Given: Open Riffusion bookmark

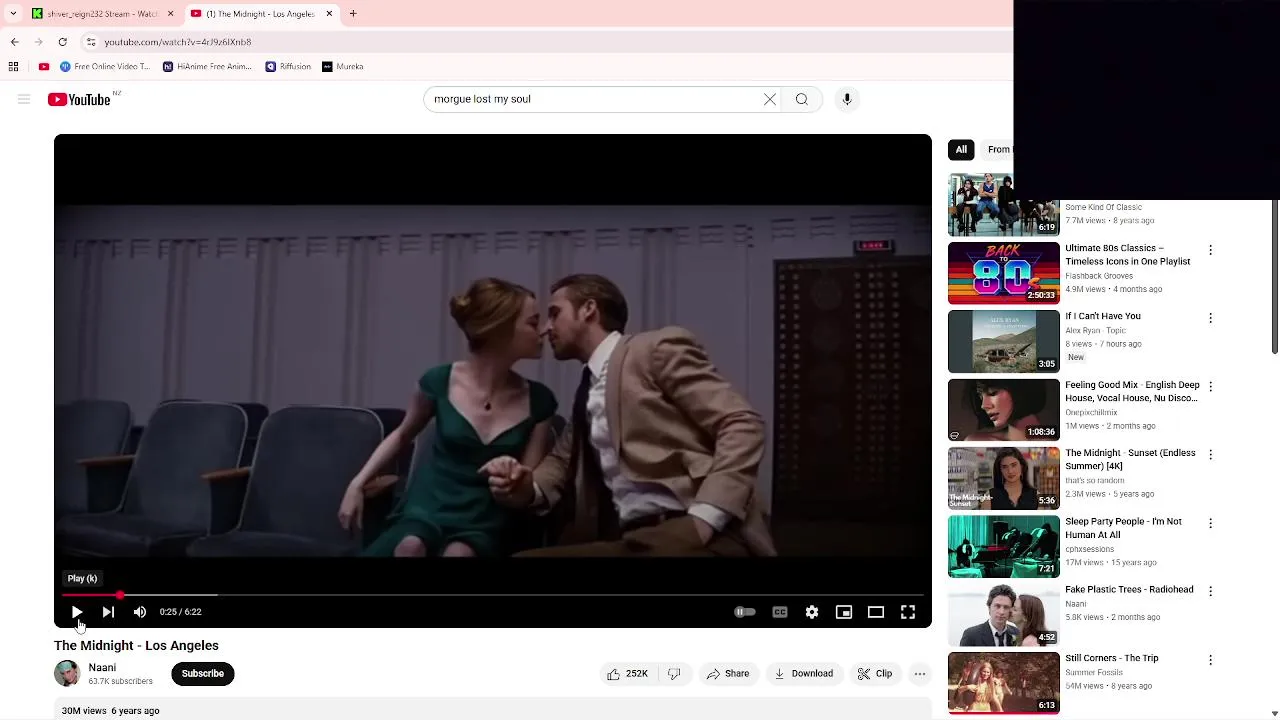Looking at the screenshot, I should 288,67.
